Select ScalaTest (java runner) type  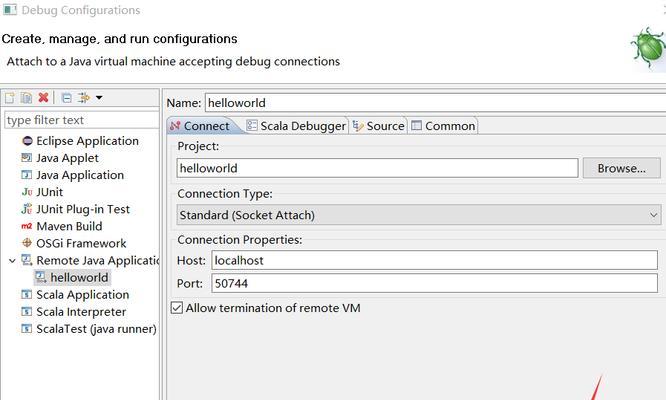(96, 329)
